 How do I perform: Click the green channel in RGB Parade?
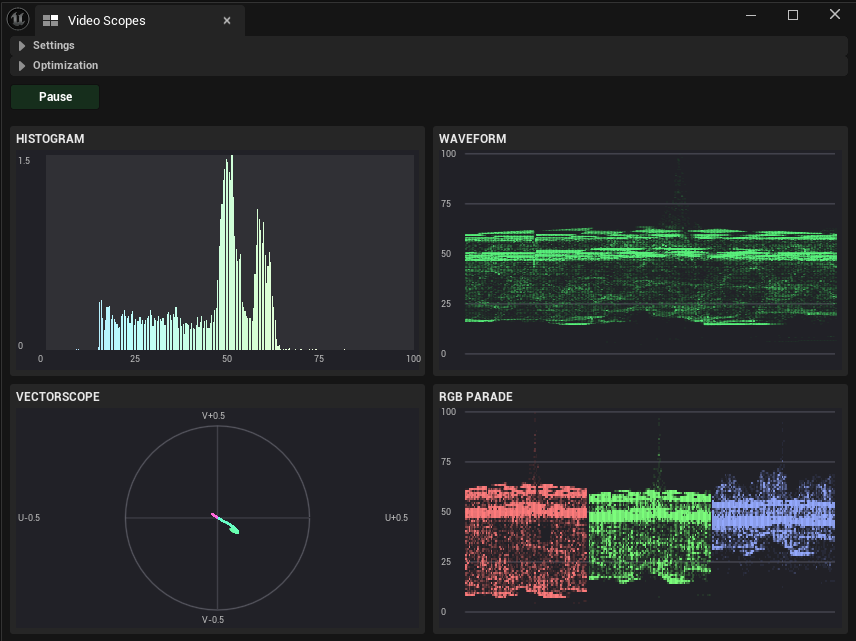point(650,537)
